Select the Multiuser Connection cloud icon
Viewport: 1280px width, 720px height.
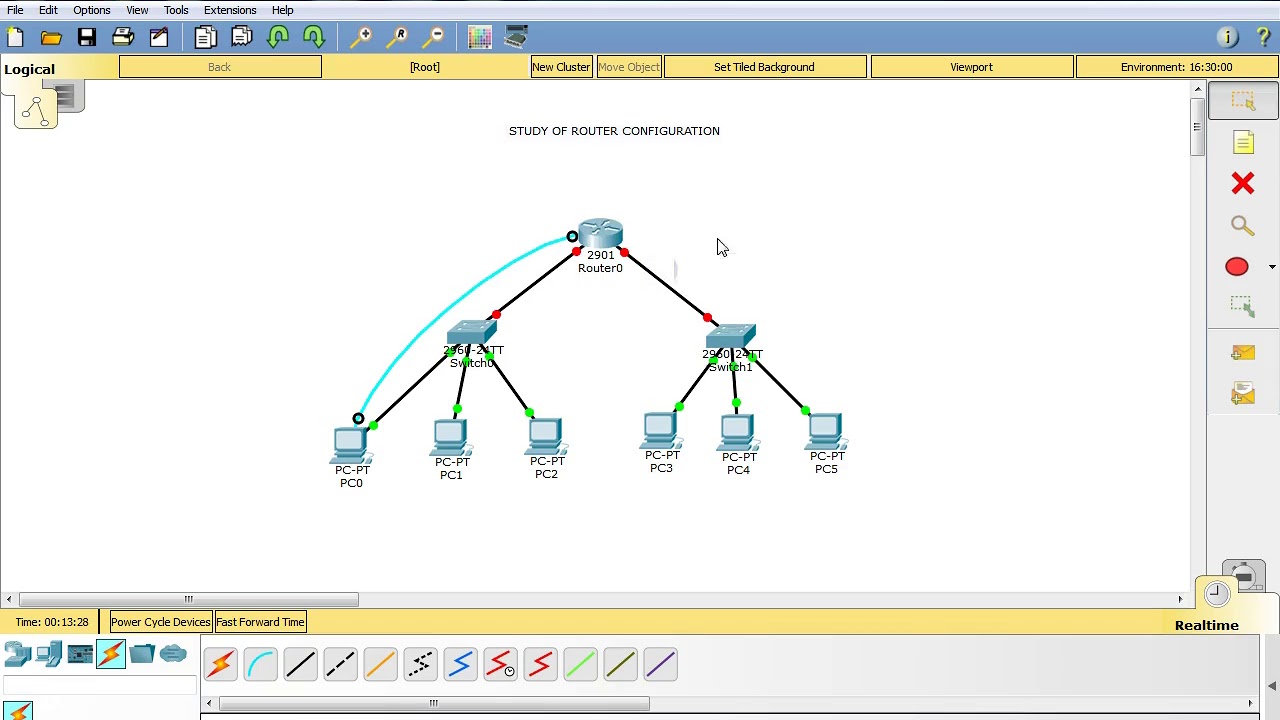click(173, 654)
